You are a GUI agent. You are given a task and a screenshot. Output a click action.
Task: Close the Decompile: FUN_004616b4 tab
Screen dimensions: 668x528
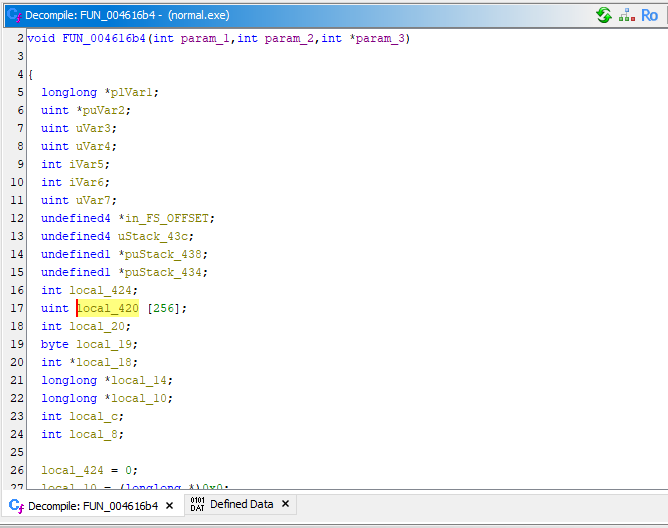click(x=169, y=506)
